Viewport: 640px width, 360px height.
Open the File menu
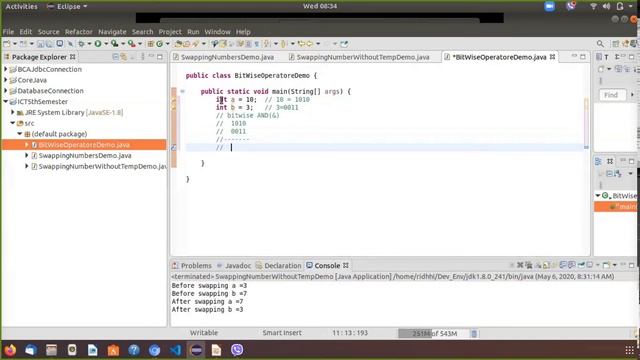point(8,32)
